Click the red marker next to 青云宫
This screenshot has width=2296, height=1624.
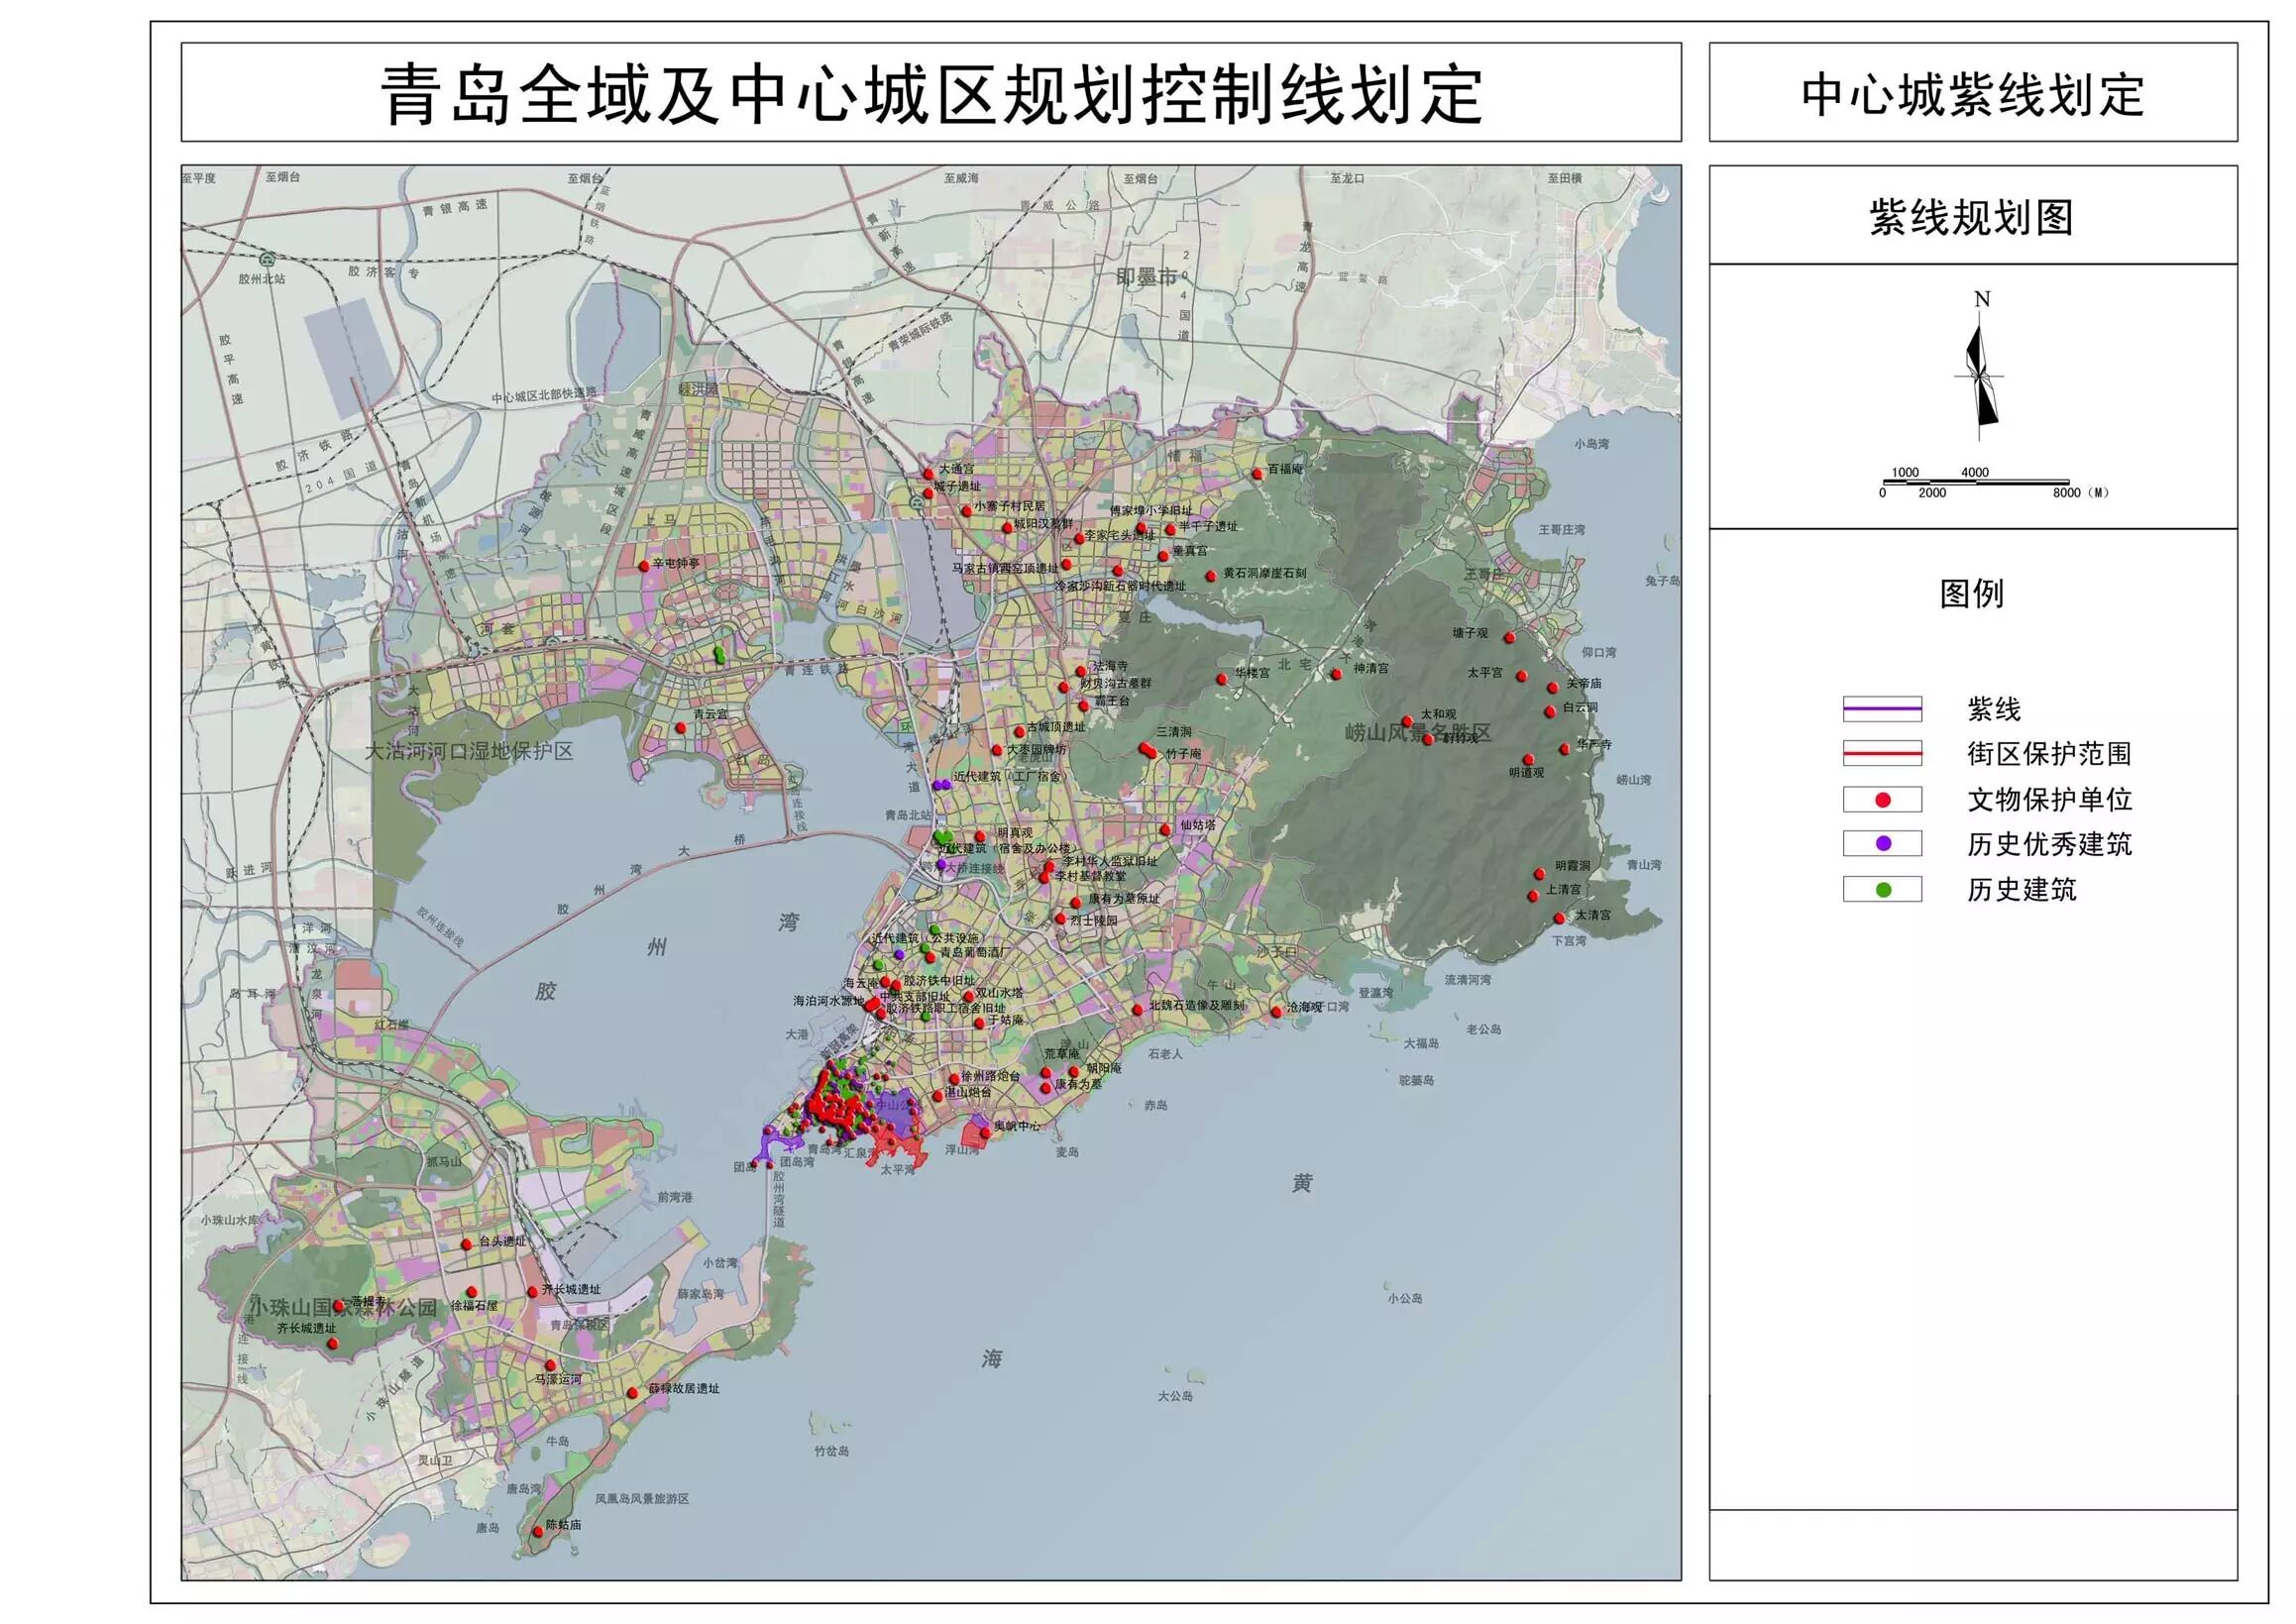pos(681,728)
